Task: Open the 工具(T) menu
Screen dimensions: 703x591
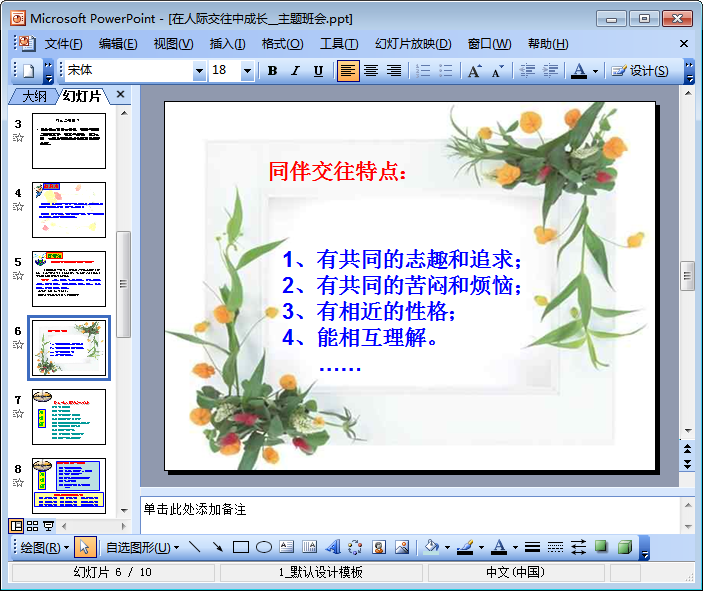Action: click(338, 44)
